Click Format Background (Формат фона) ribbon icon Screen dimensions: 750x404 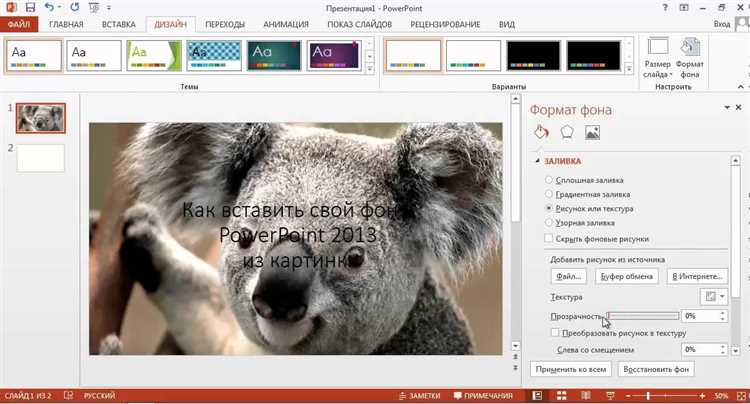point(689,57)
